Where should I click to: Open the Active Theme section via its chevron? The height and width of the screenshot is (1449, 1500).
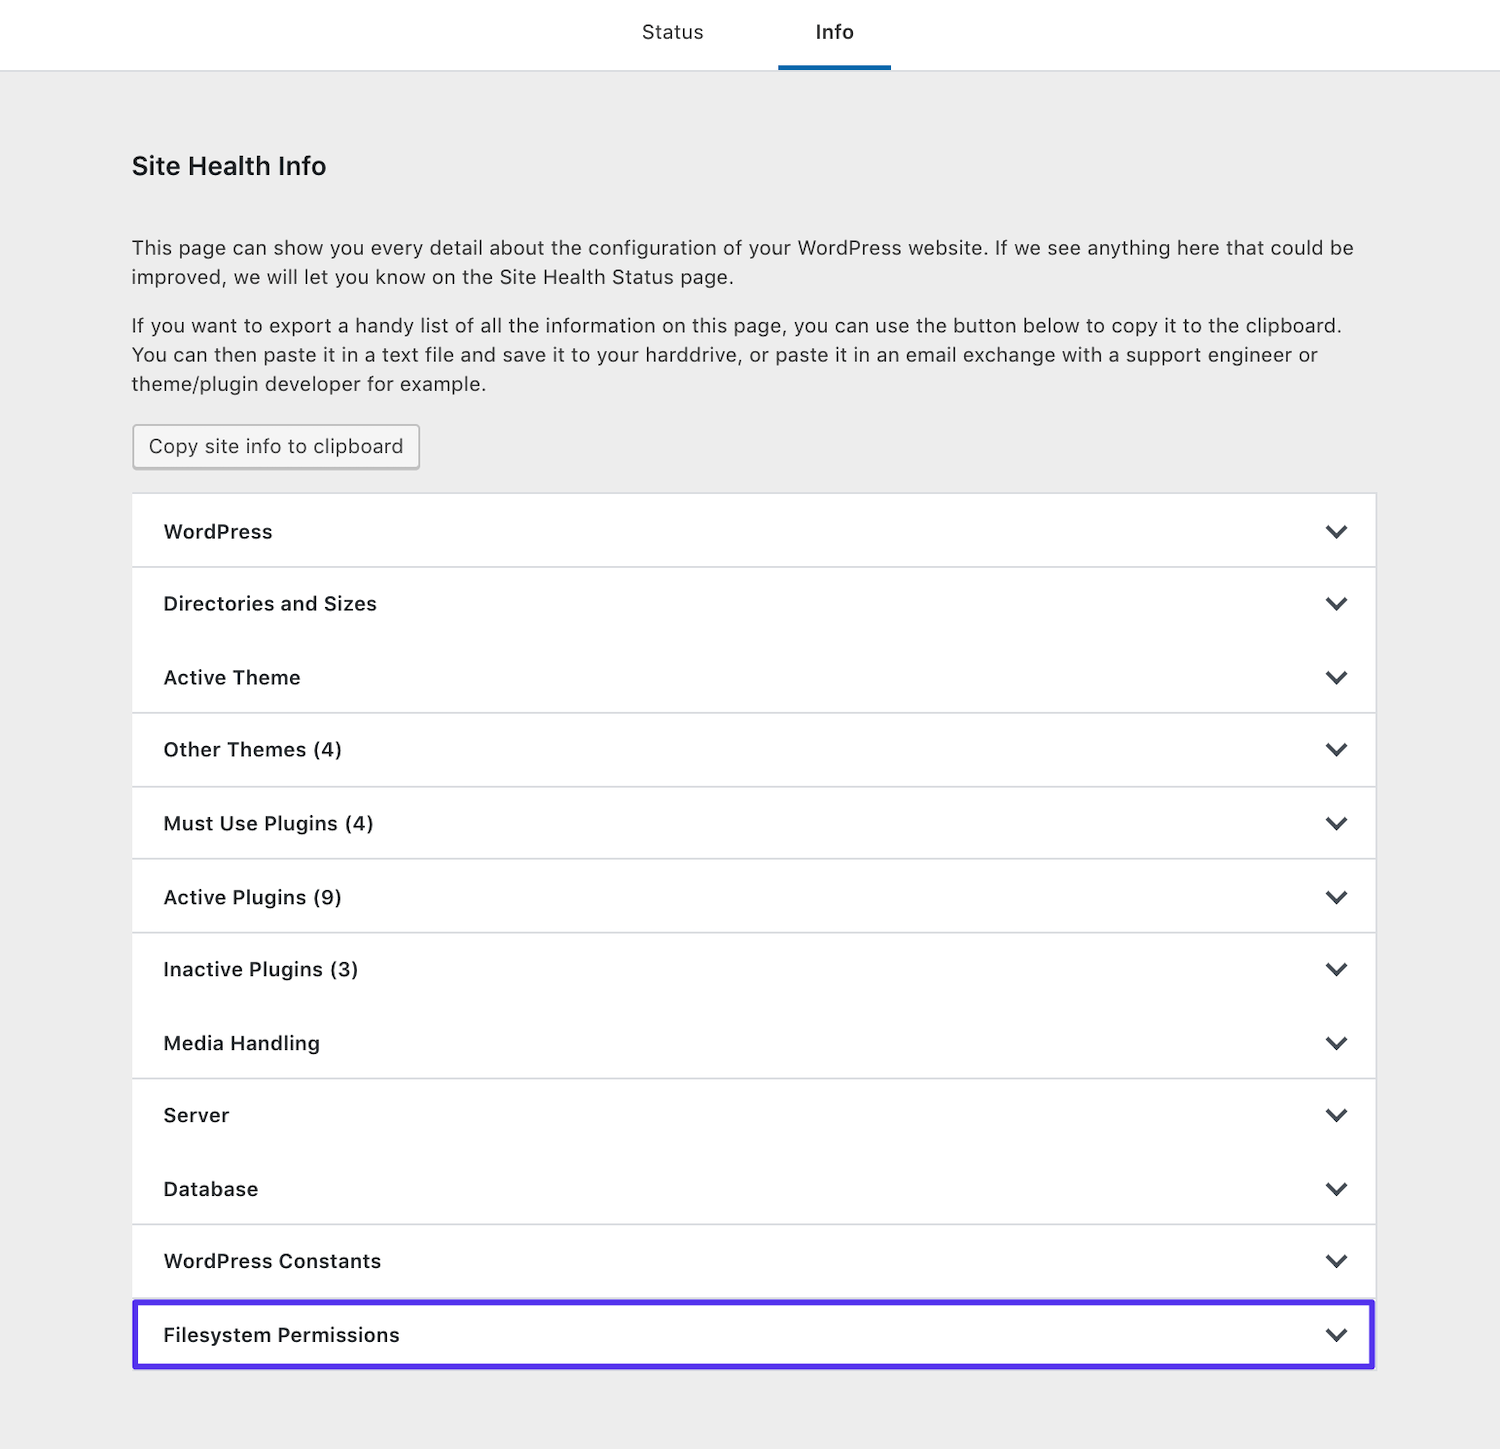click(x=1335, y=677)
